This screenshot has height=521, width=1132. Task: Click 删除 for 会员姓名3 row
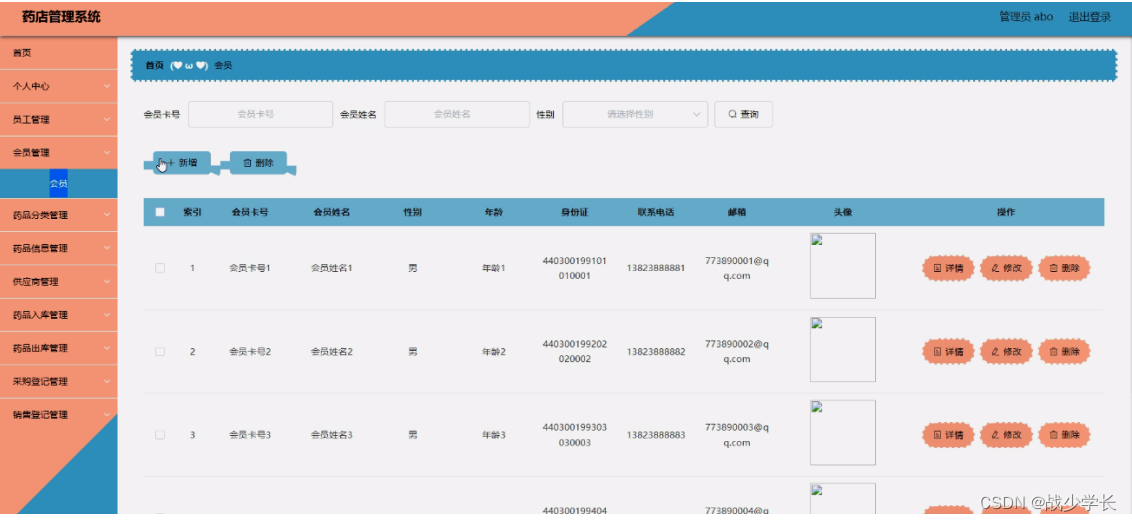pos(1064,435)
